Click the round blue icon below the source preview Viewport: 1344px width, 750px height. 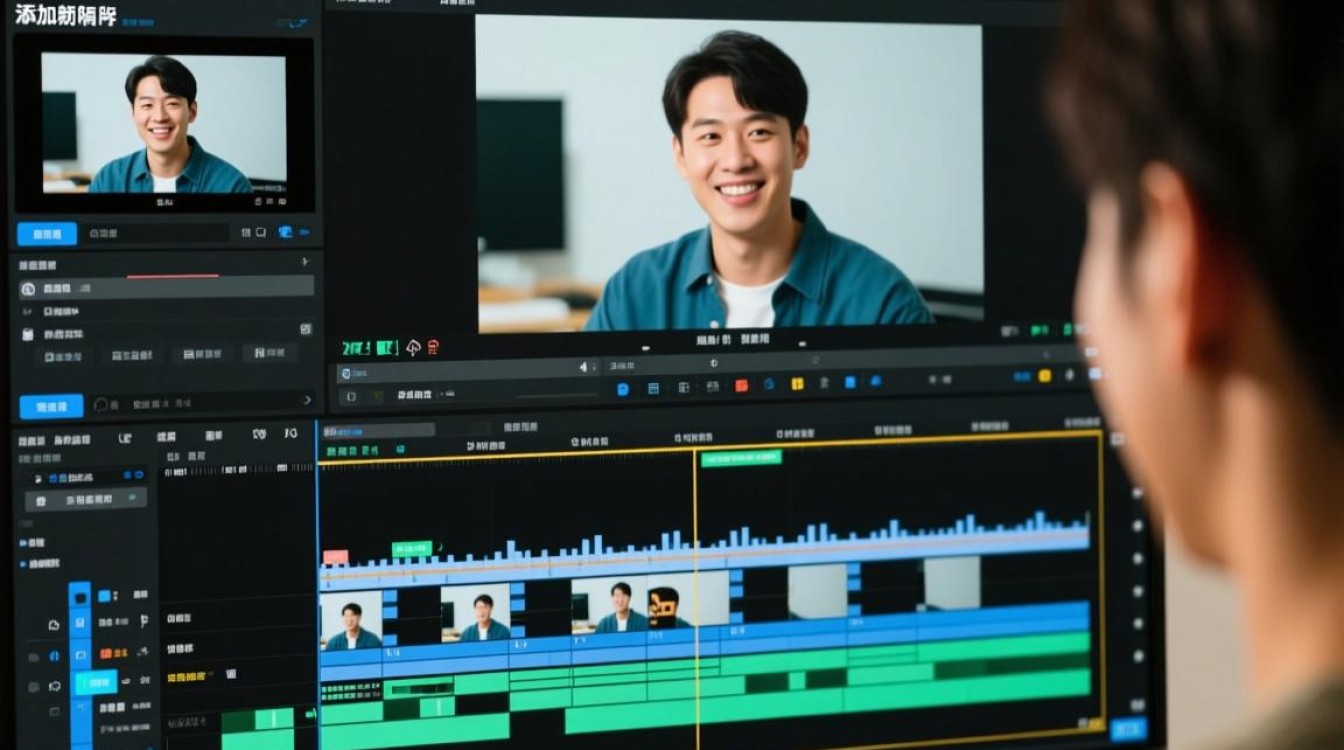click(285, 232)
